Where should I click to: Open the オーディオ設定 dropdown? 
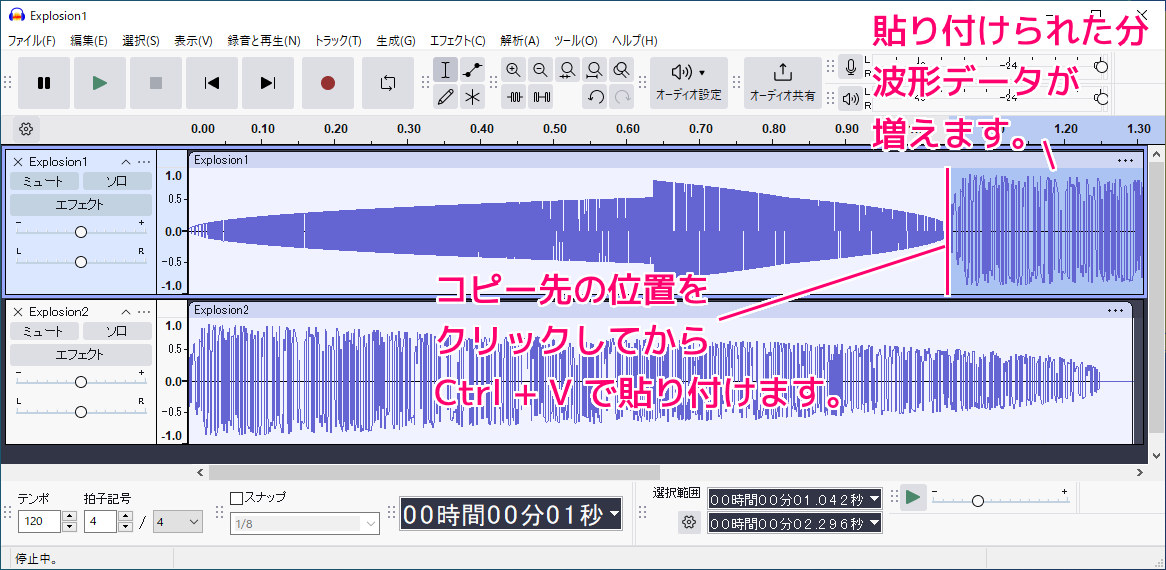(x=688, y=82)
